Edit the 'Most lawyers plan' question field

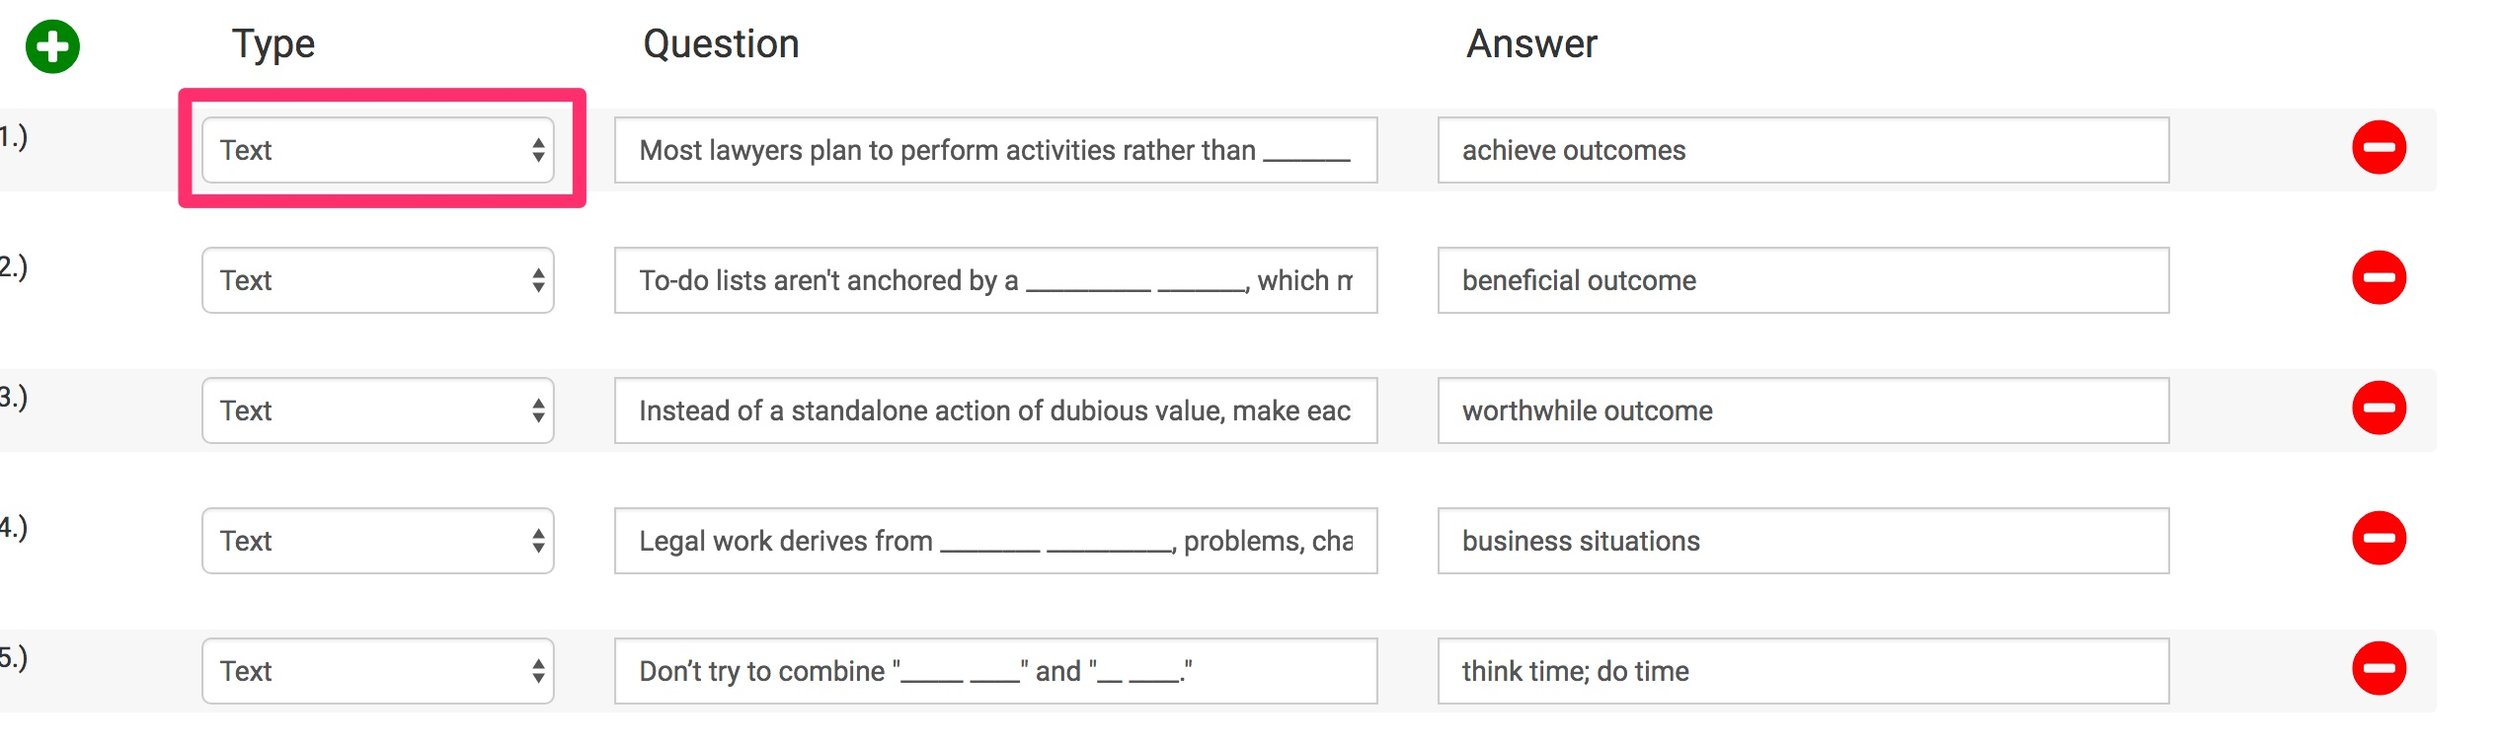996,150
